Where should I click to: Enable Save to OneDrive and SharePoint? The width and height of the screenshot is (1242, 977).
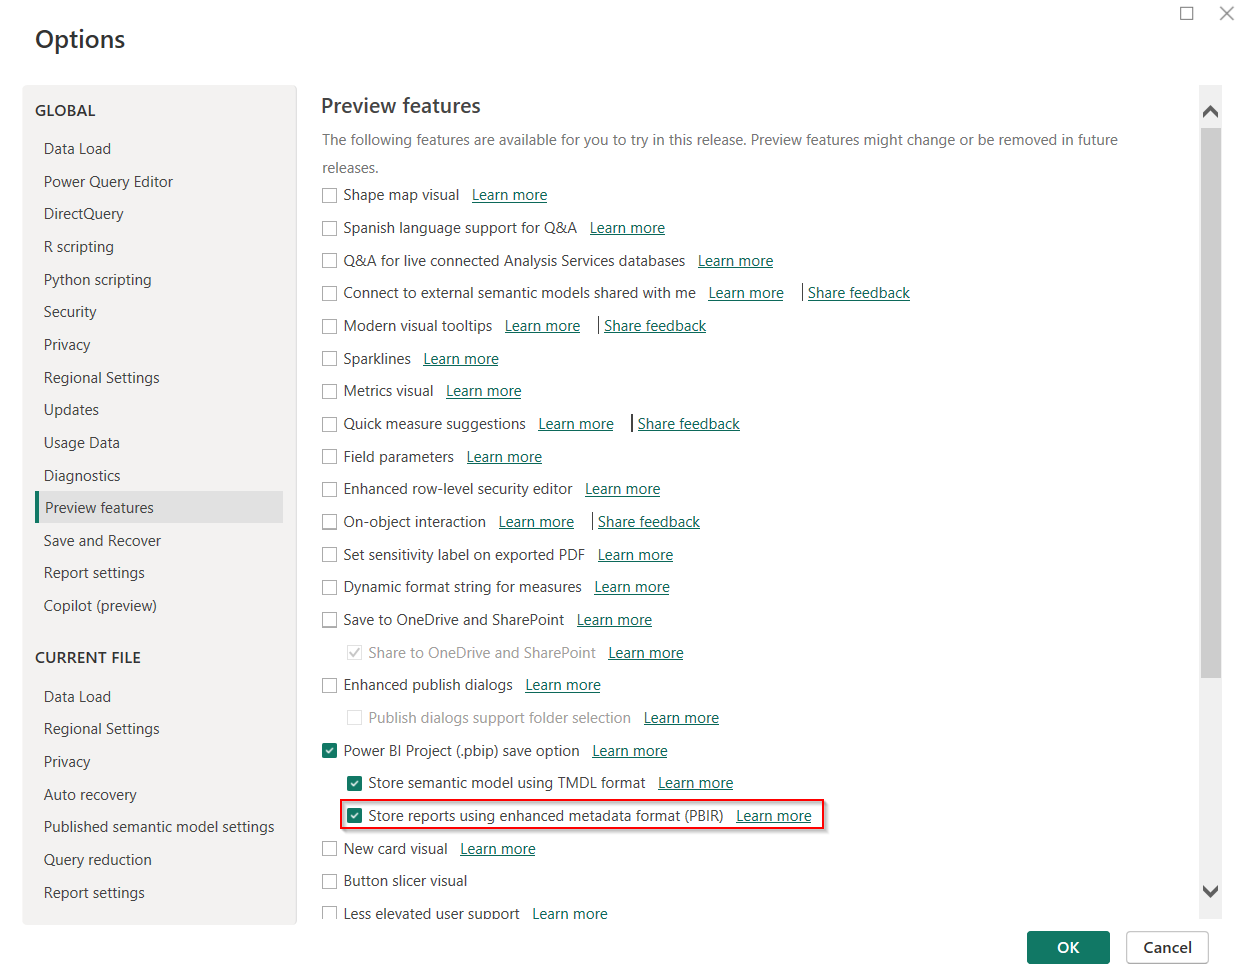(329, 620)
